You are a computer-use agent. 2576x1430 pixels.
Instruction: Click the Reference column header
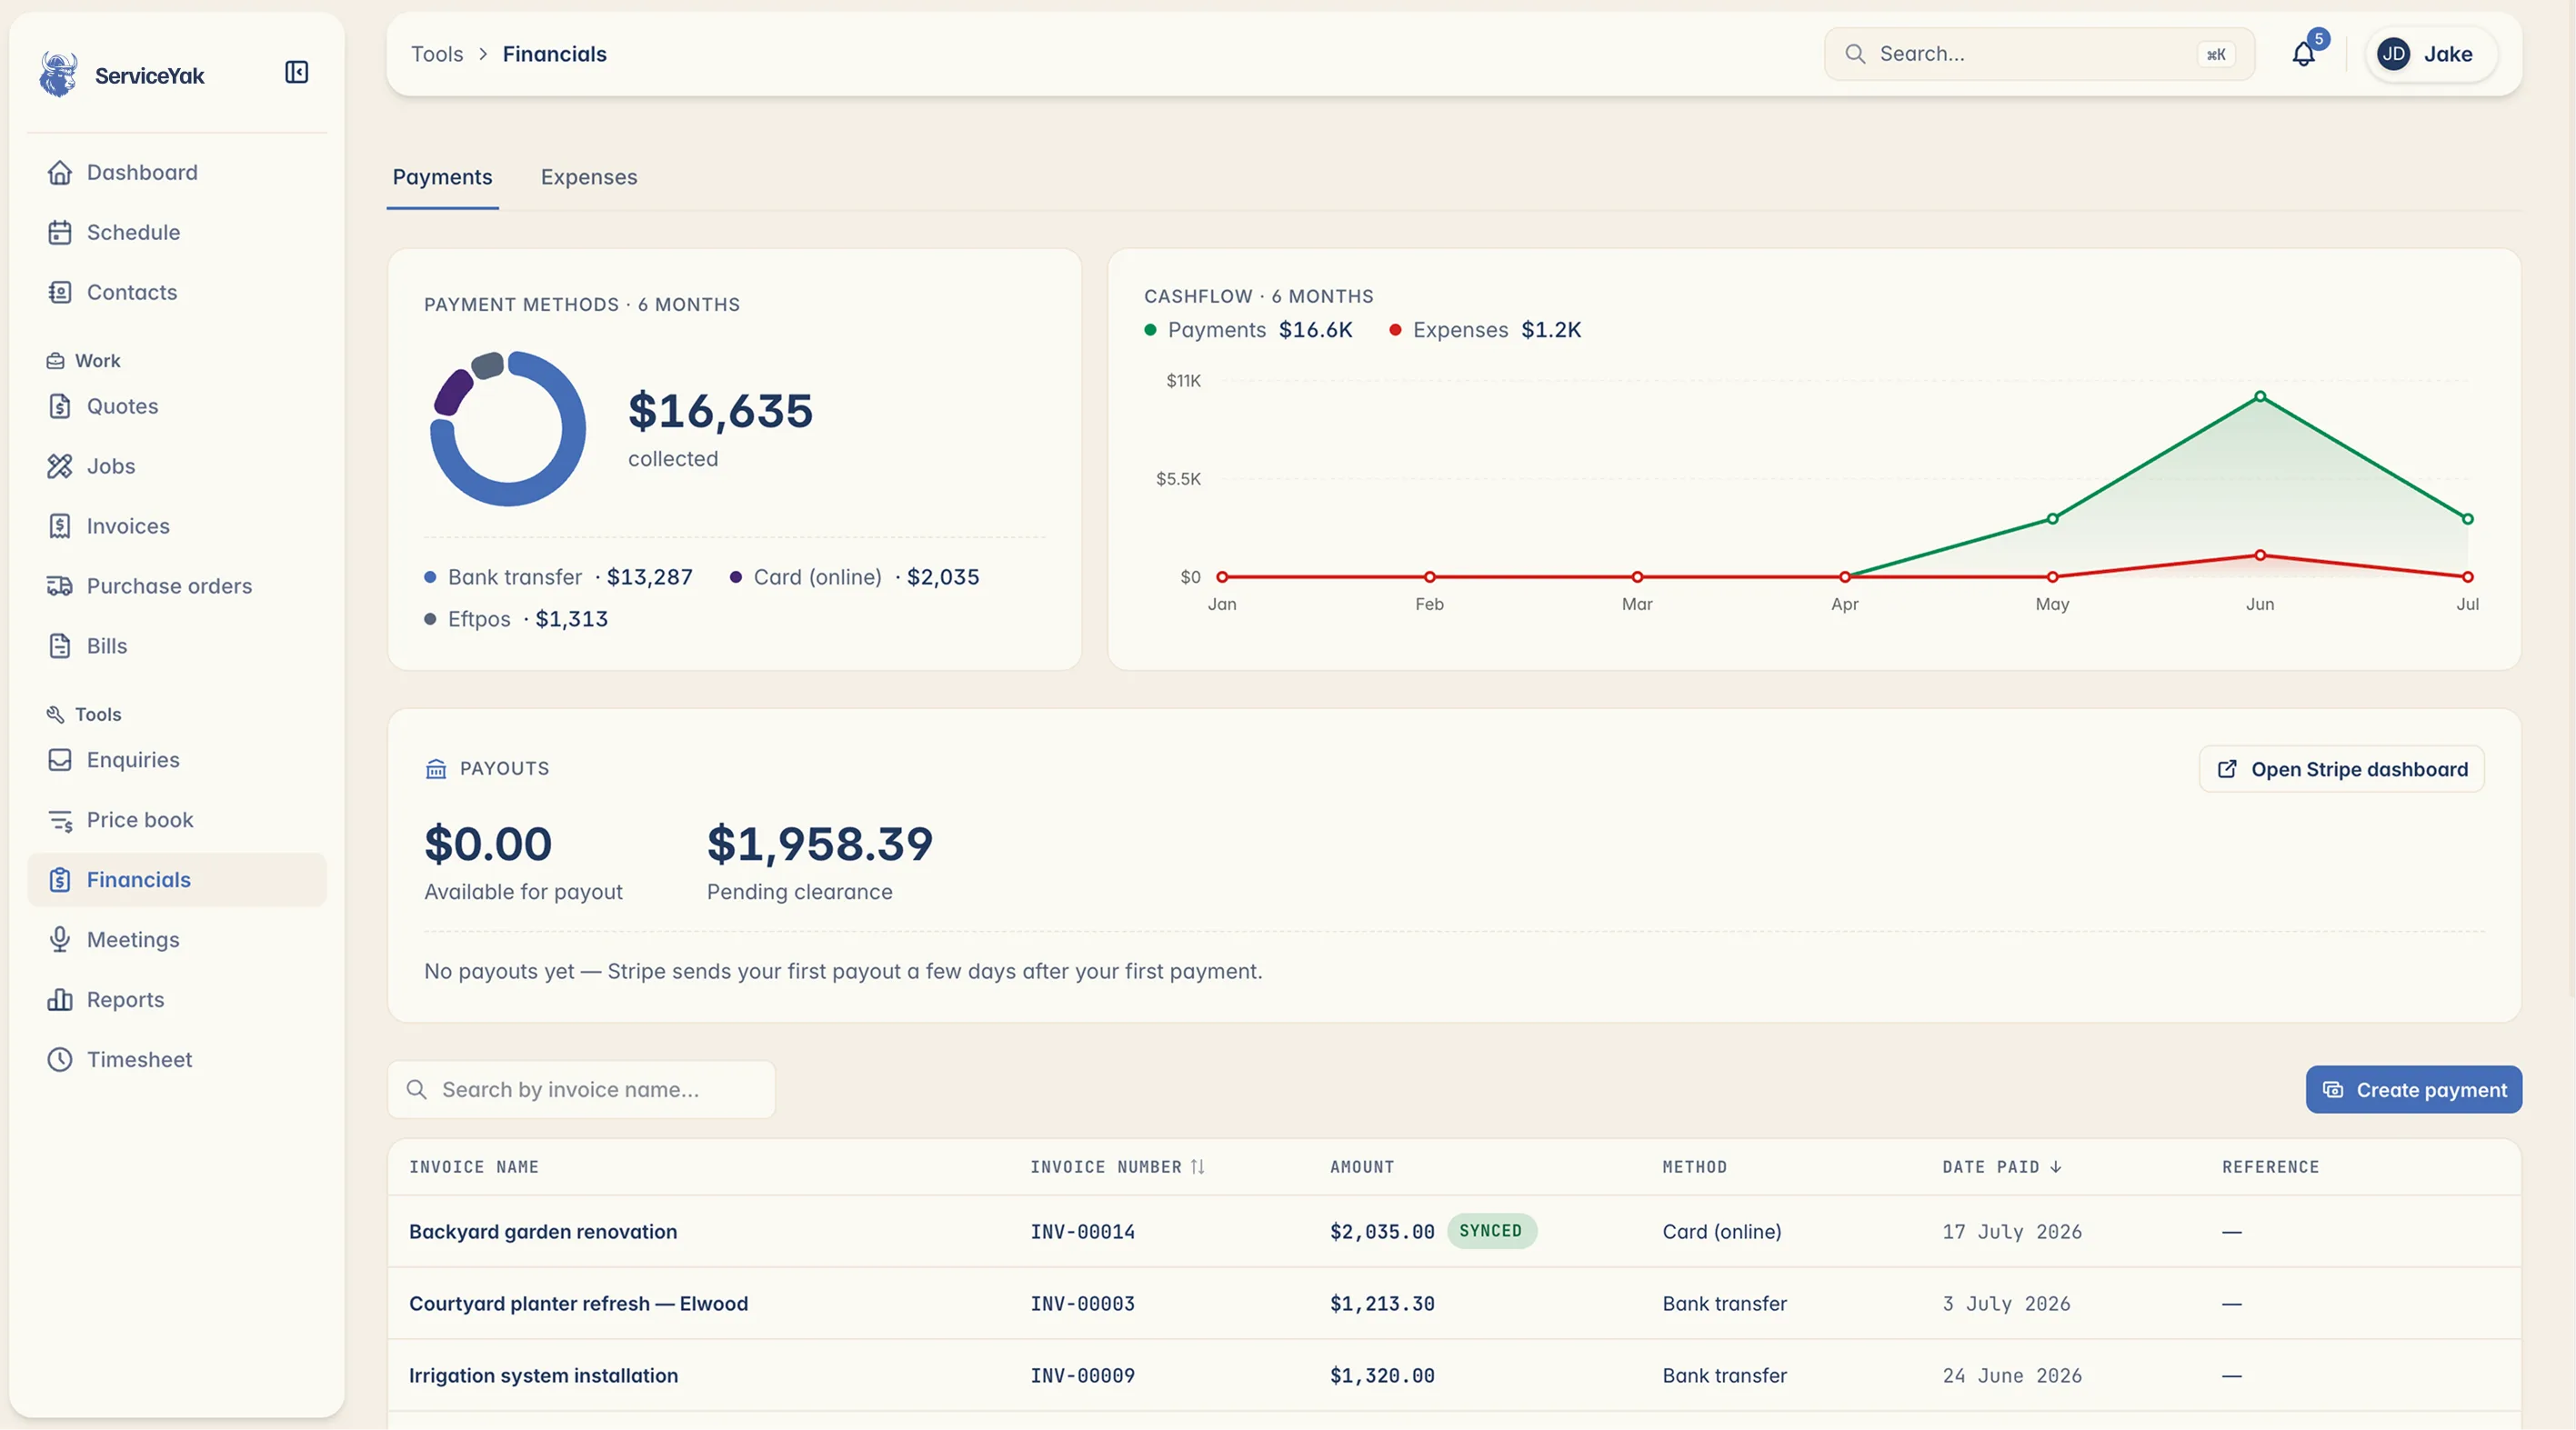coord(2271,1167)
